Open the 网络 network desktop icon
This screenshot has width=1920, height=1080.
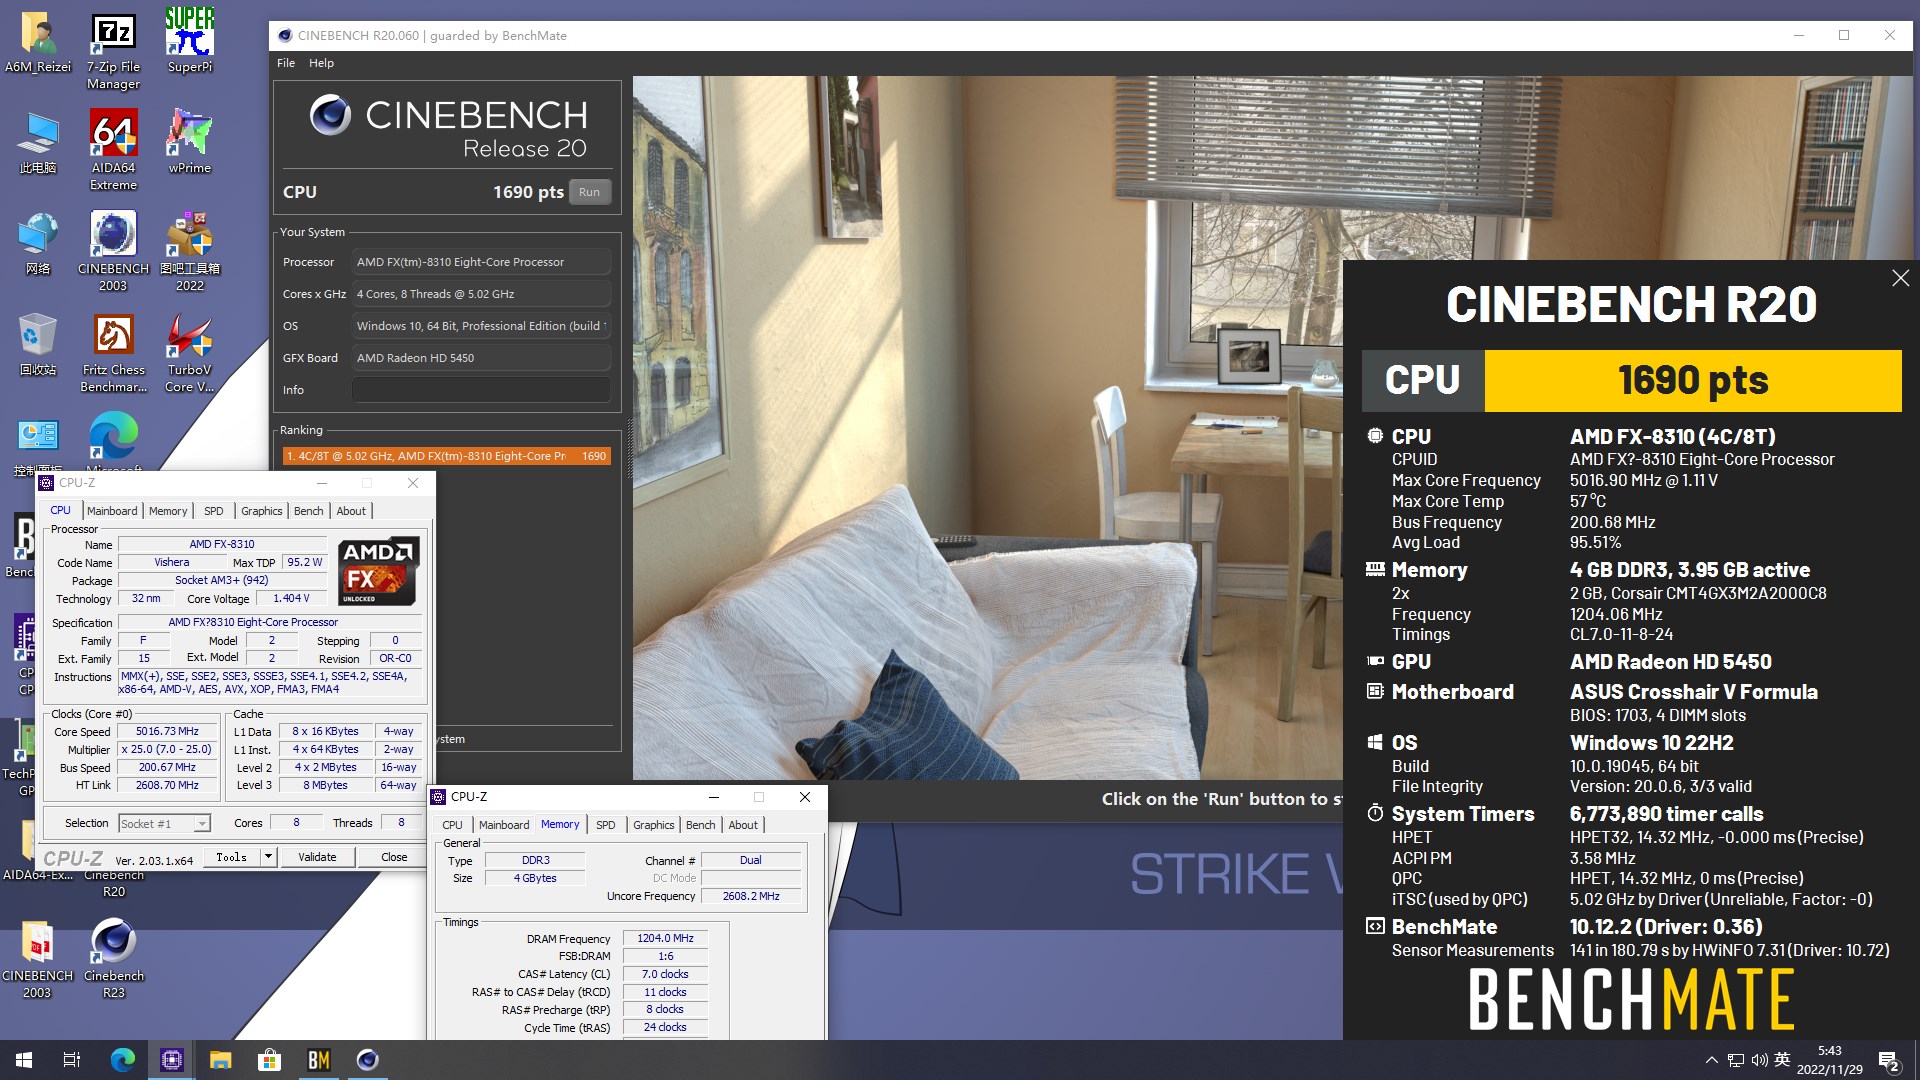pos(38,244)
